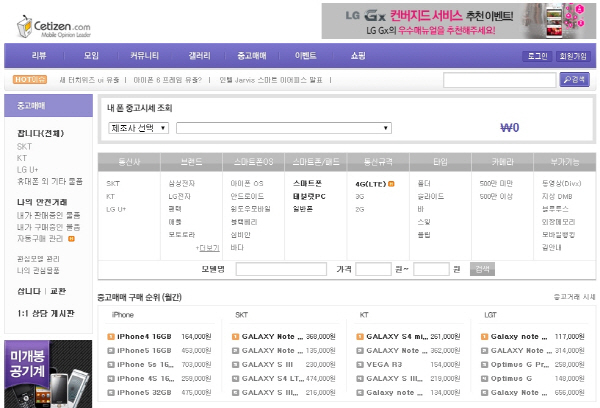The image size is (600, 408).
Task: Open the 갤러리 menu
Action: click(199, 55)
